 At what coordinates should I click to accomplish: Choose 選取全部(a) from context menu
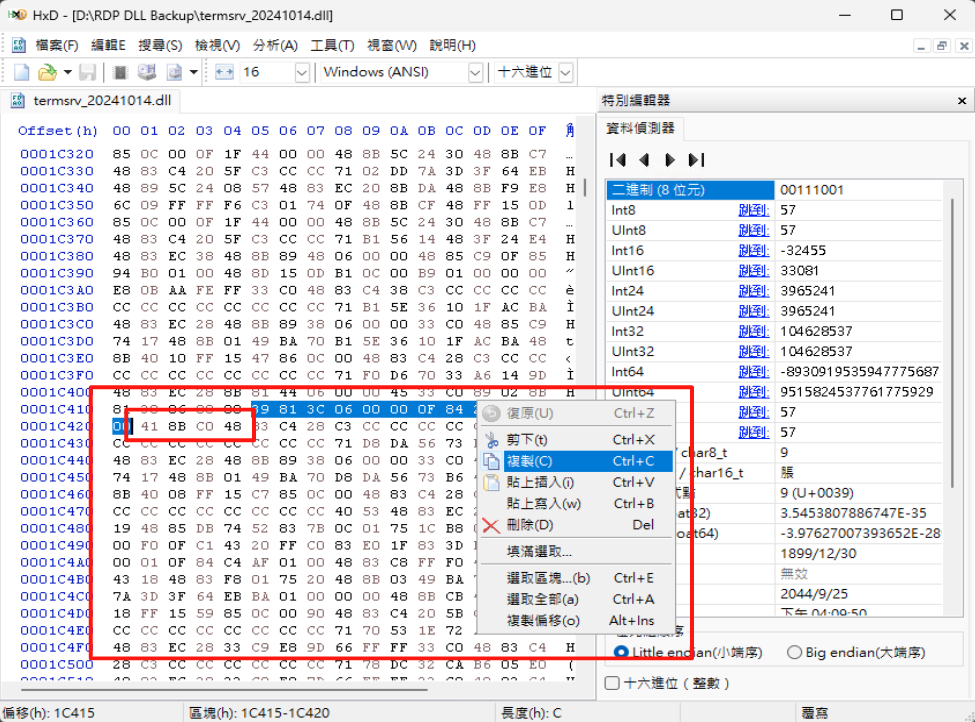[576, 599]
